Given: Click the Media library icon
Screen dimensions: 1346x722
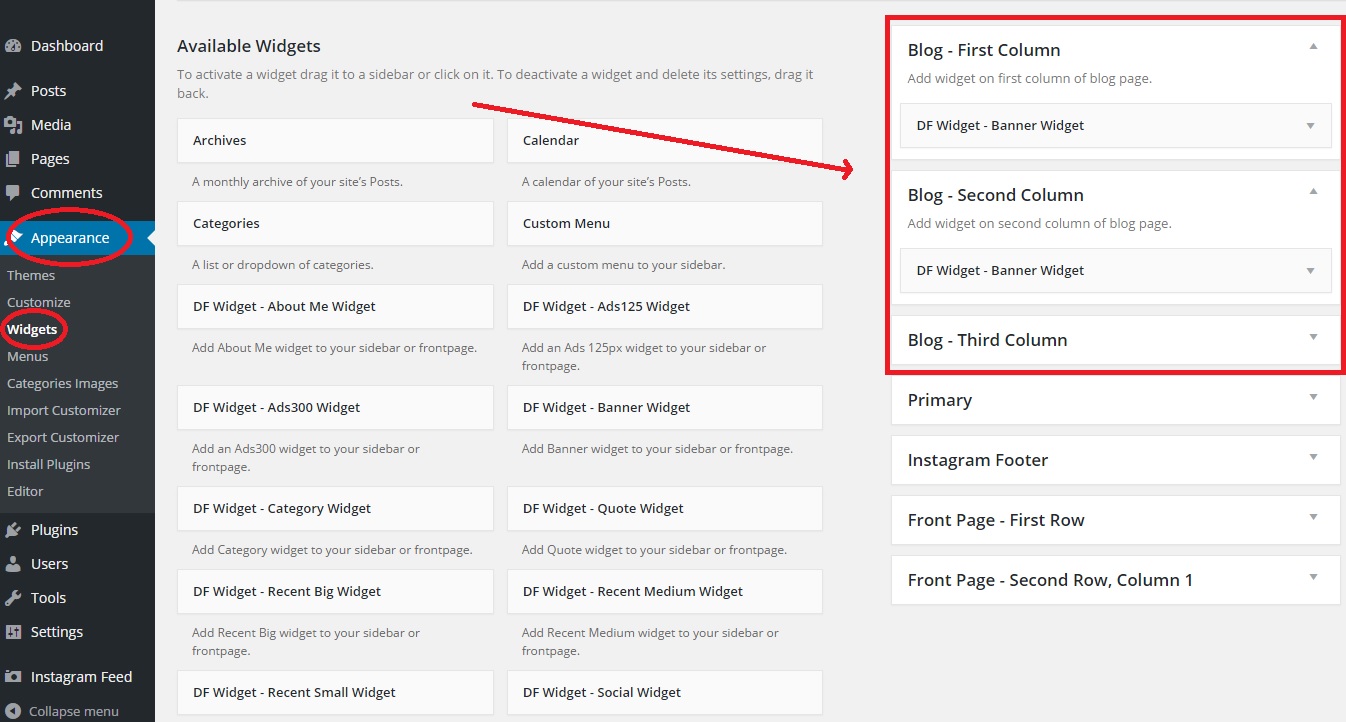Looking at the screenshot, I should click(x=13, y=125).
